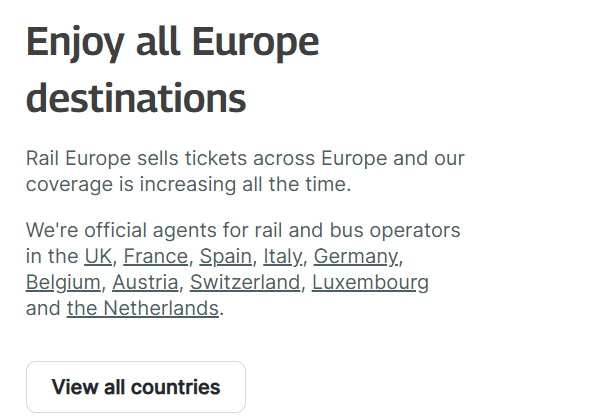
Task: Open the UK link
Action: pyautogui.click(x=98, y=256)
